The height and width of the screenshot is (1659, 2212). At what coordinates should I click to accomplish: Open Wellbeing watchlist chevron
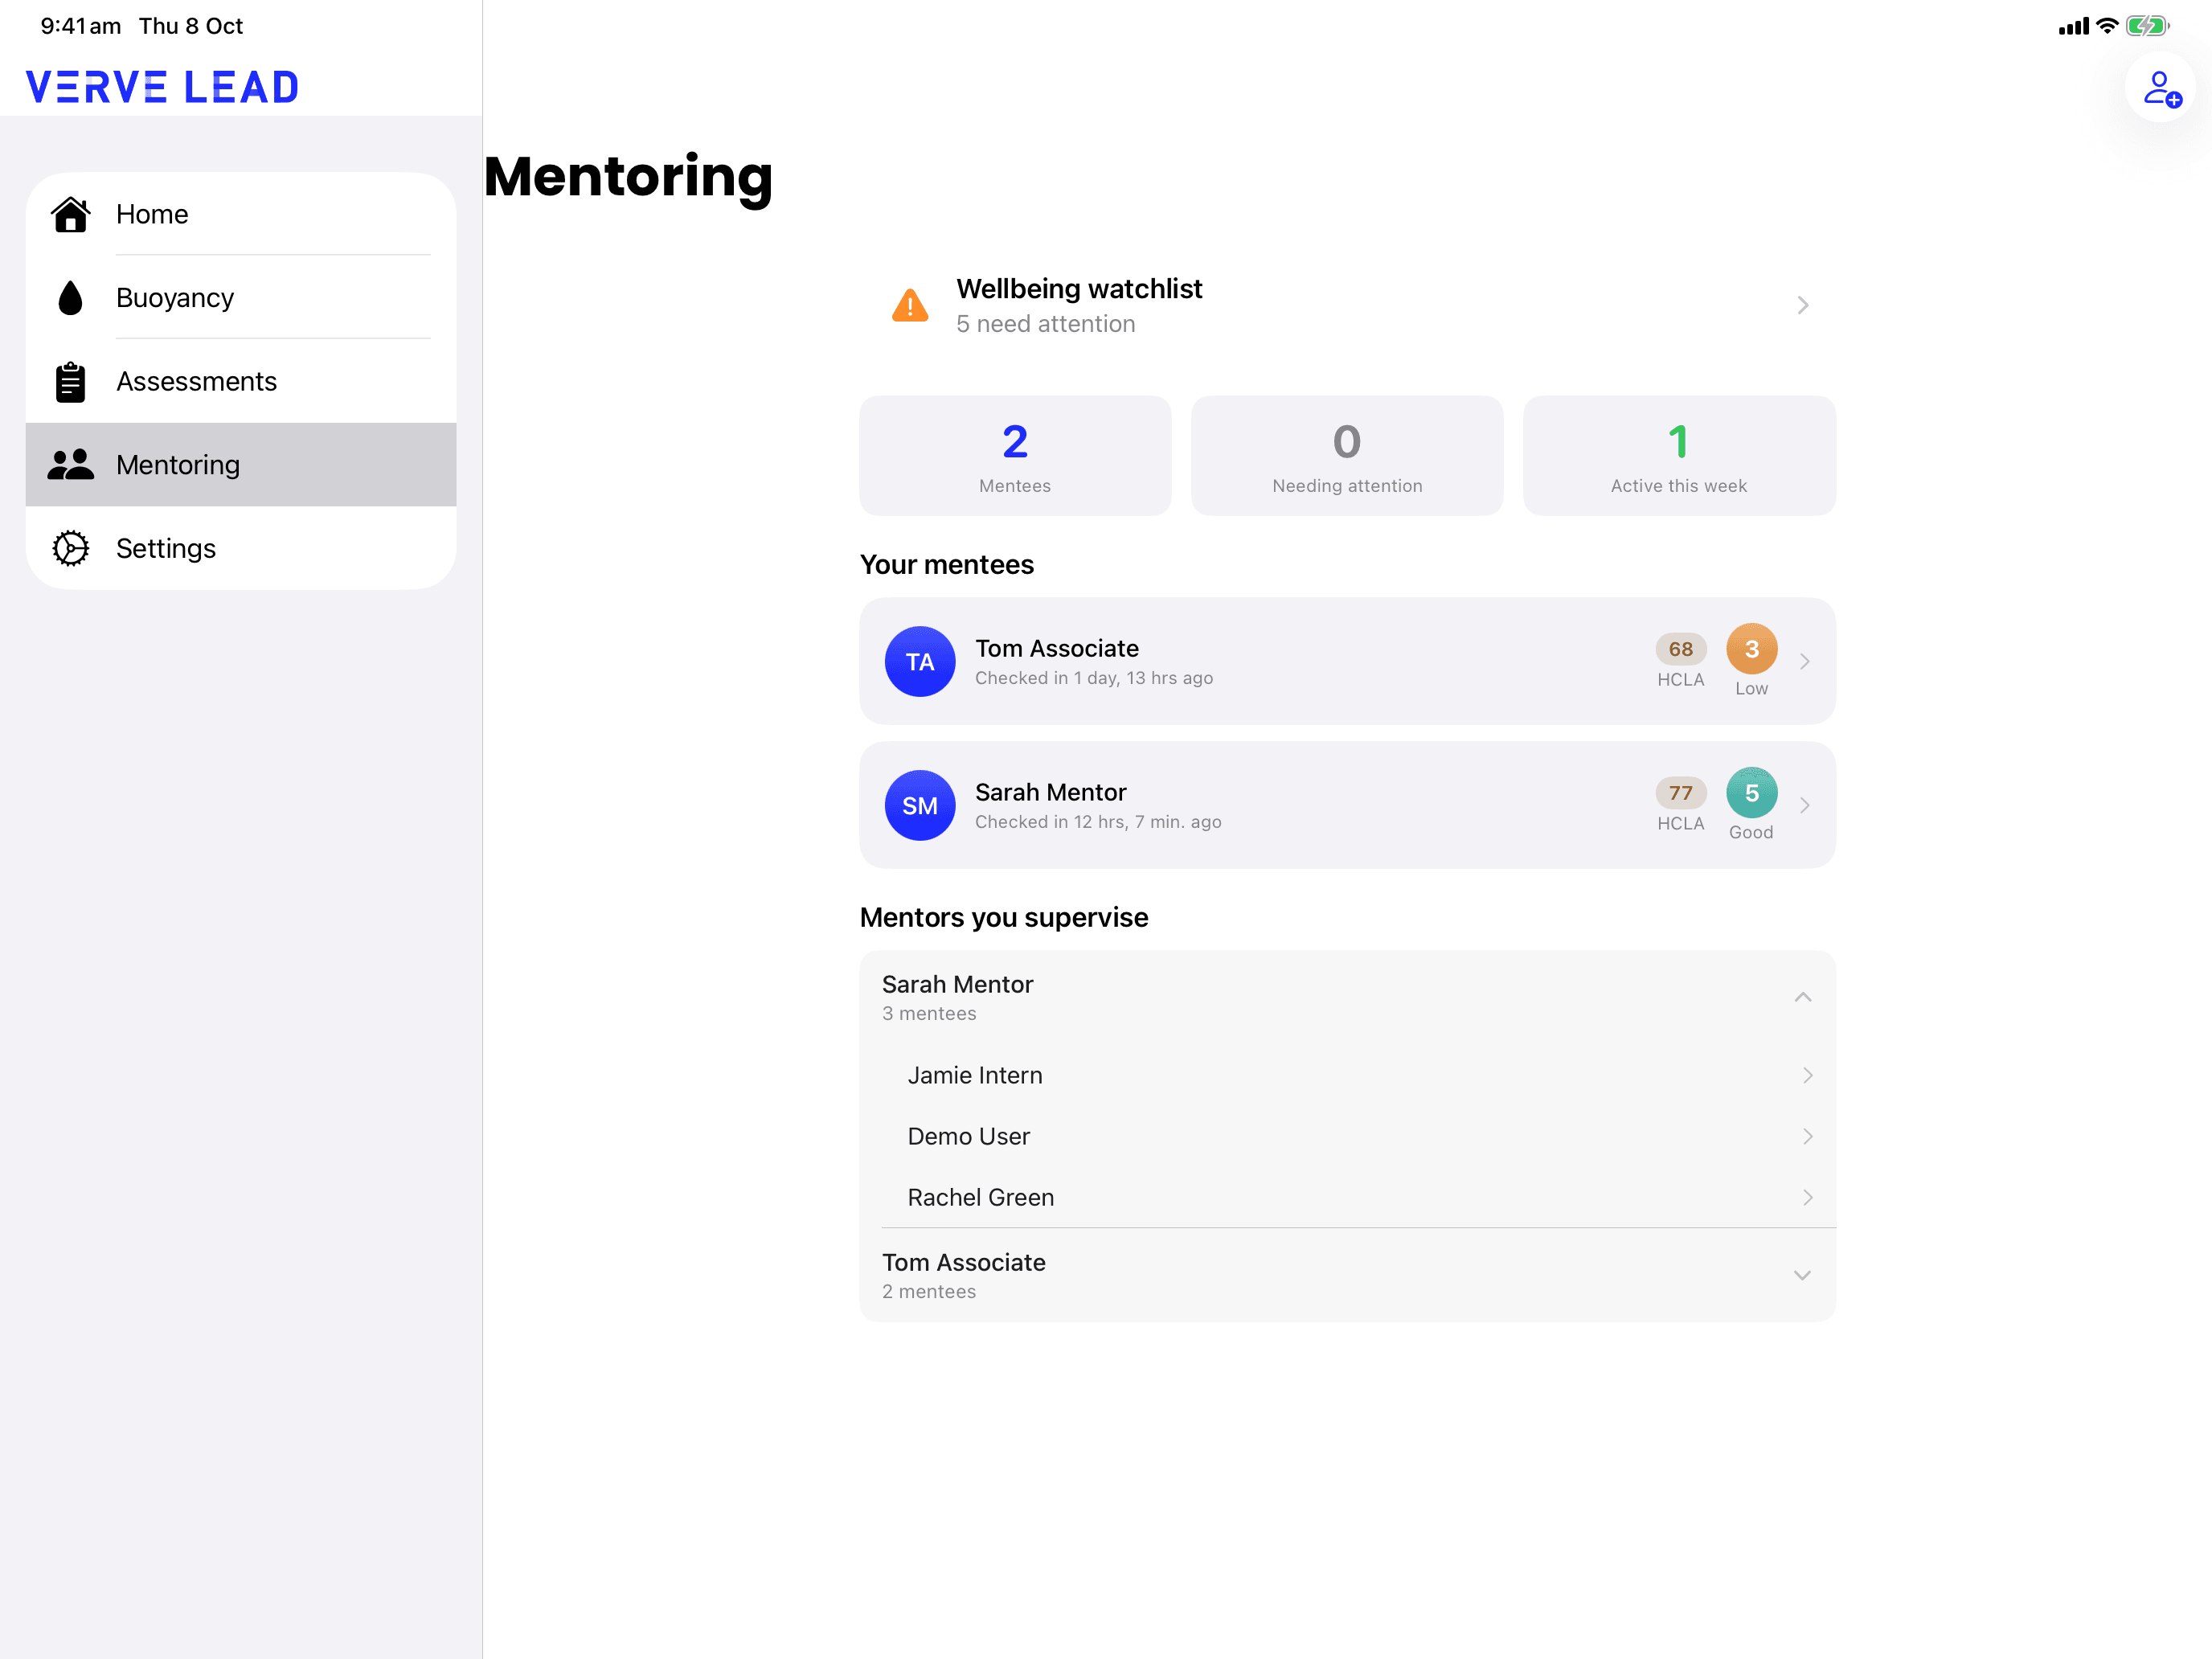[1803, 305]
